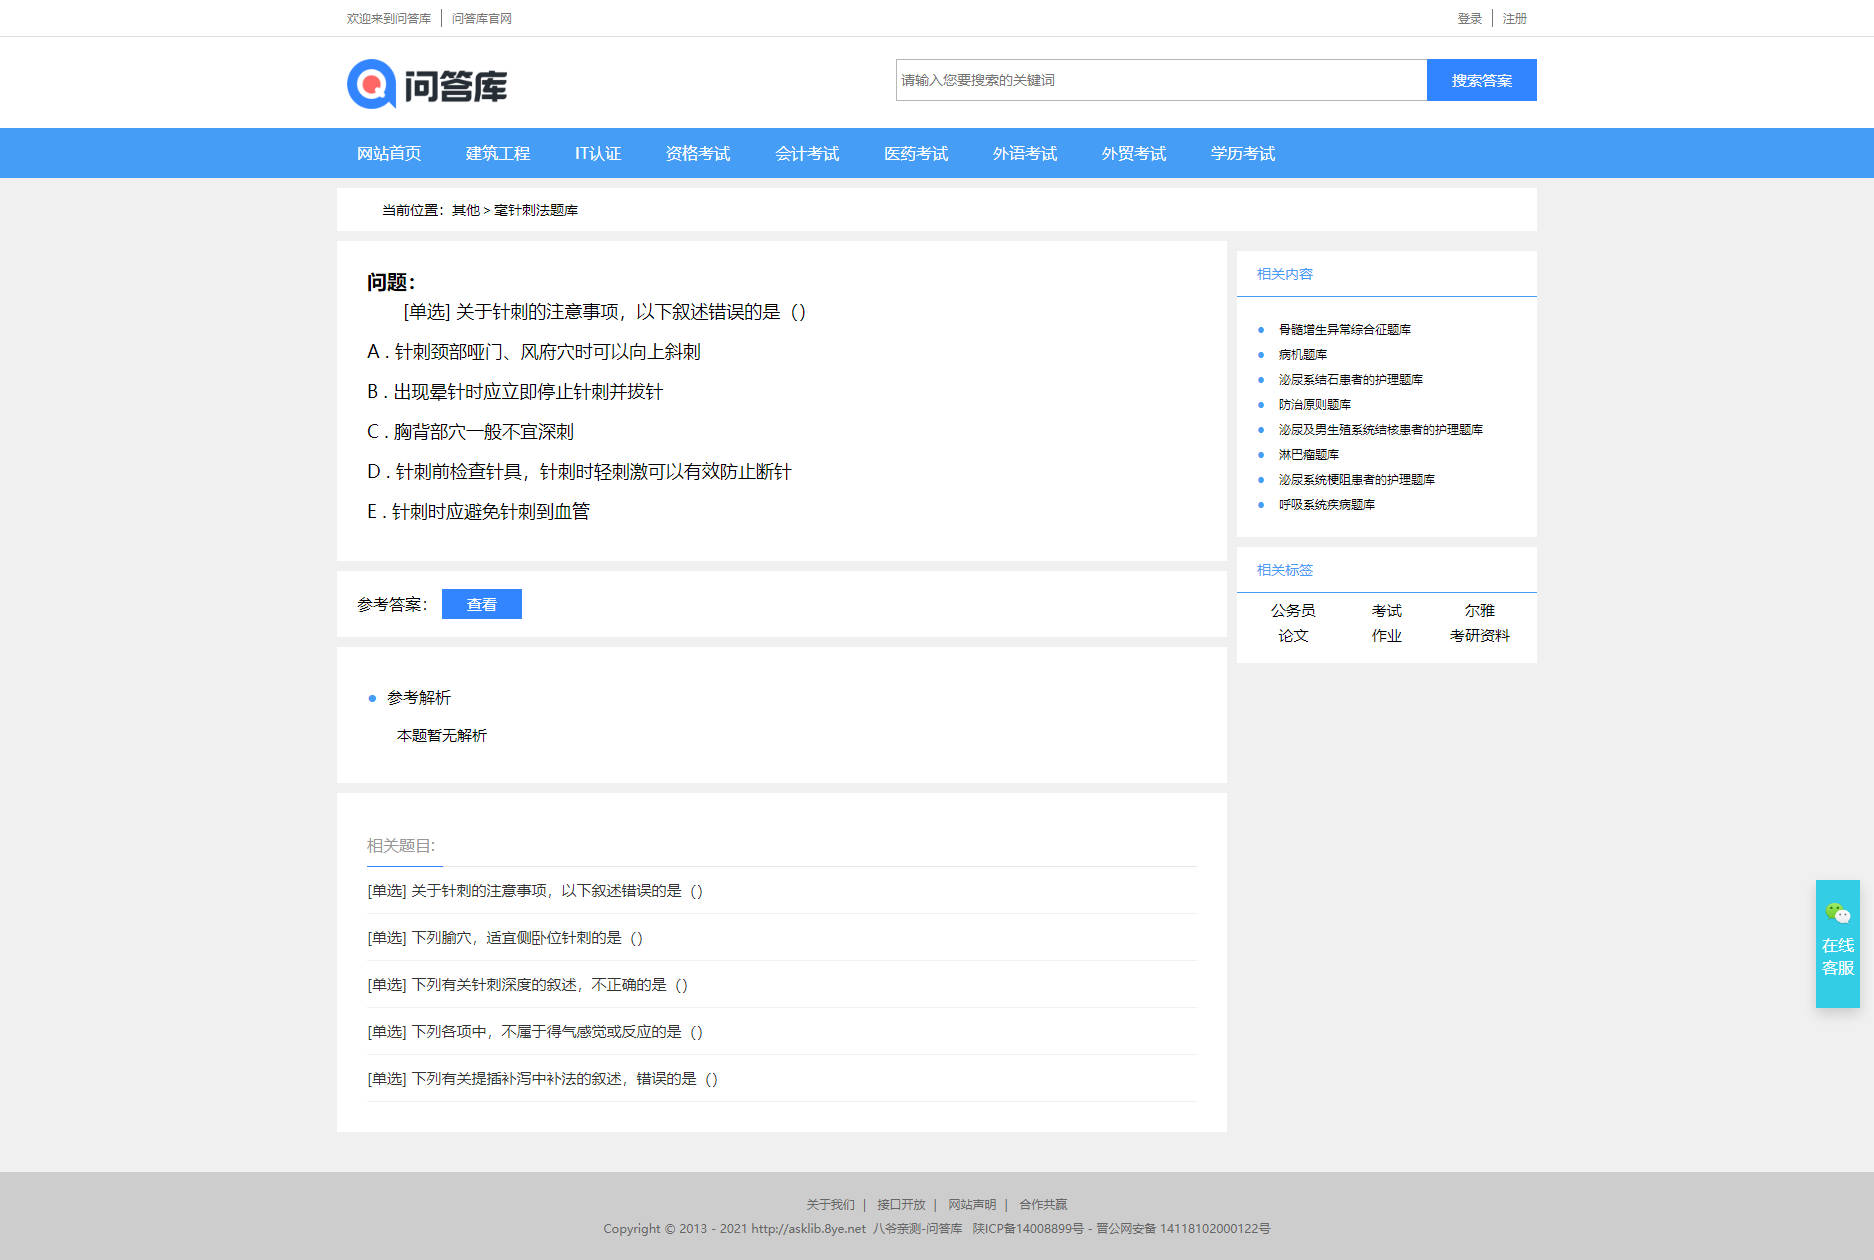Open 骨髓增生异常综合征题库 related link

point(1344,329)
